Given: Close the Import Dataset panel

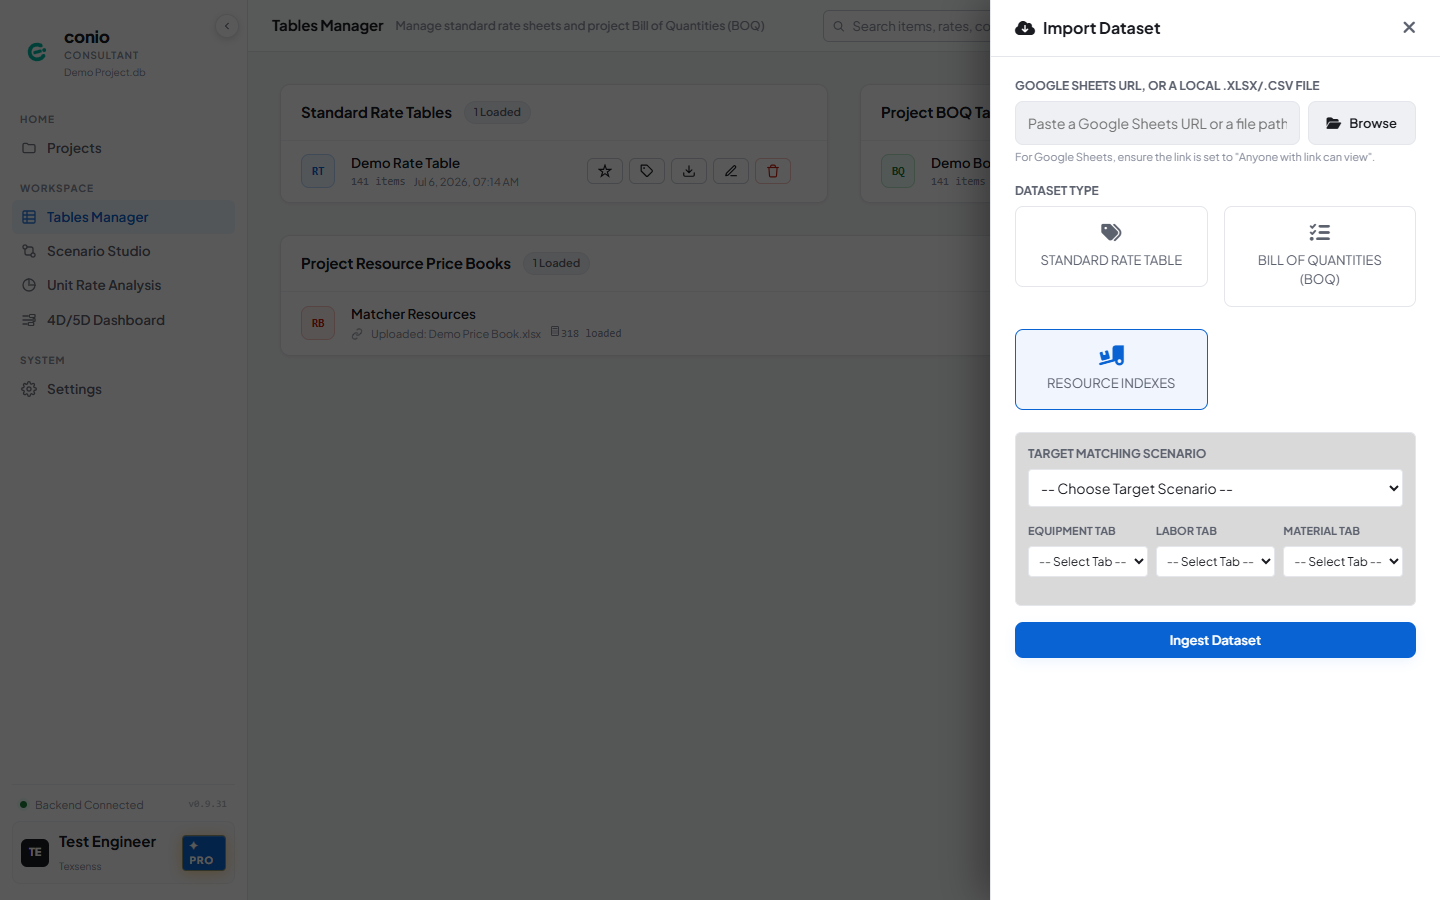Looking at the screenshot, I should [x=1409, y=27].
